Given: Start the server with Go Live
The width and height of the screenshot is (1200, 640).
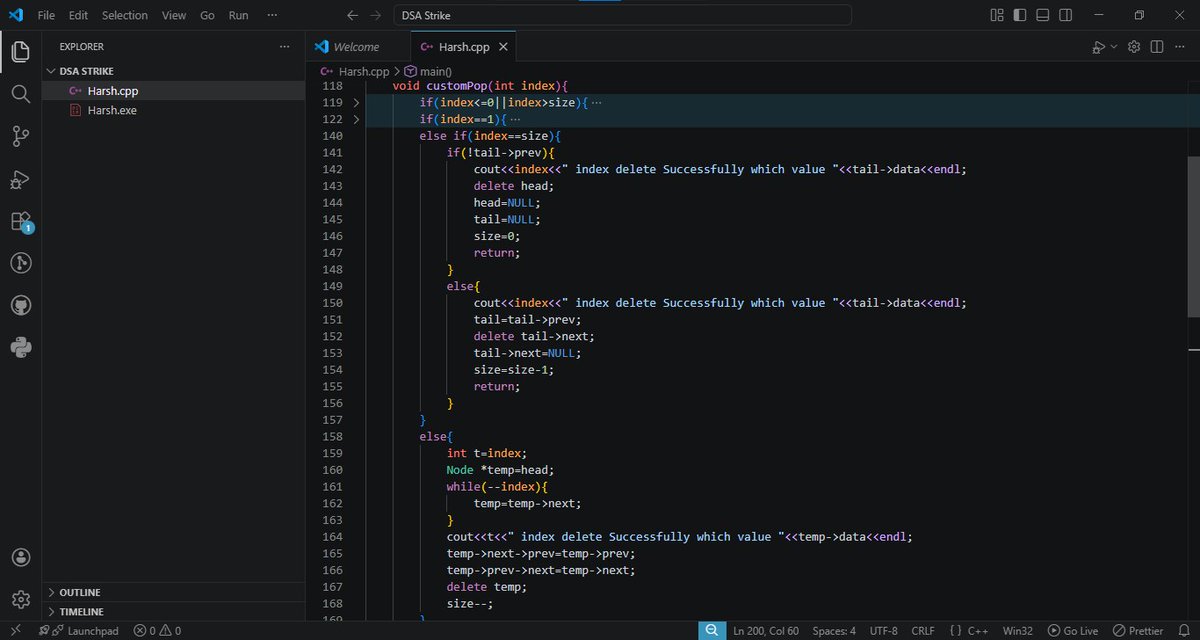Looking at the screenshot, I should click(x=1073, y=631).
